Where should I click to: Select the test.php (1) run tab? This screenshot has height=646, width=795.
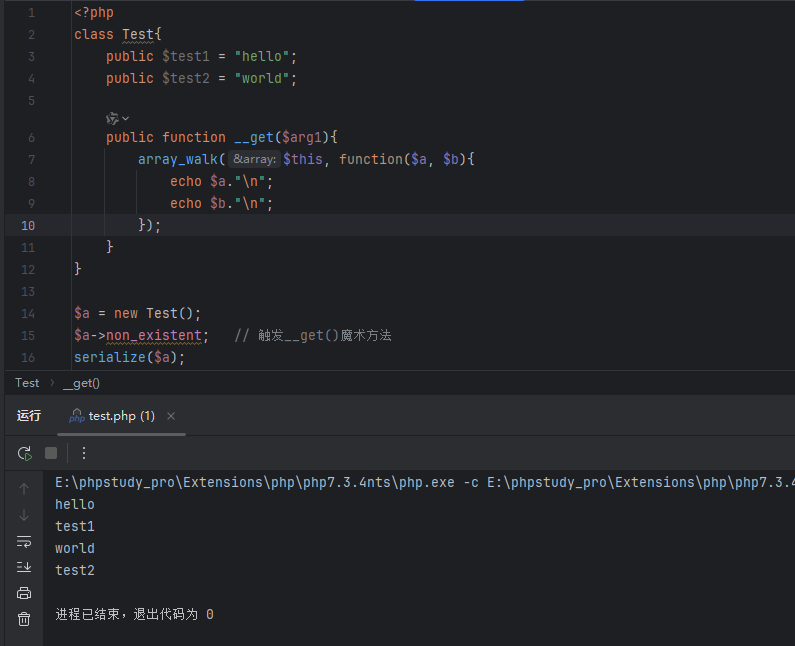click(x=120, y=416)
